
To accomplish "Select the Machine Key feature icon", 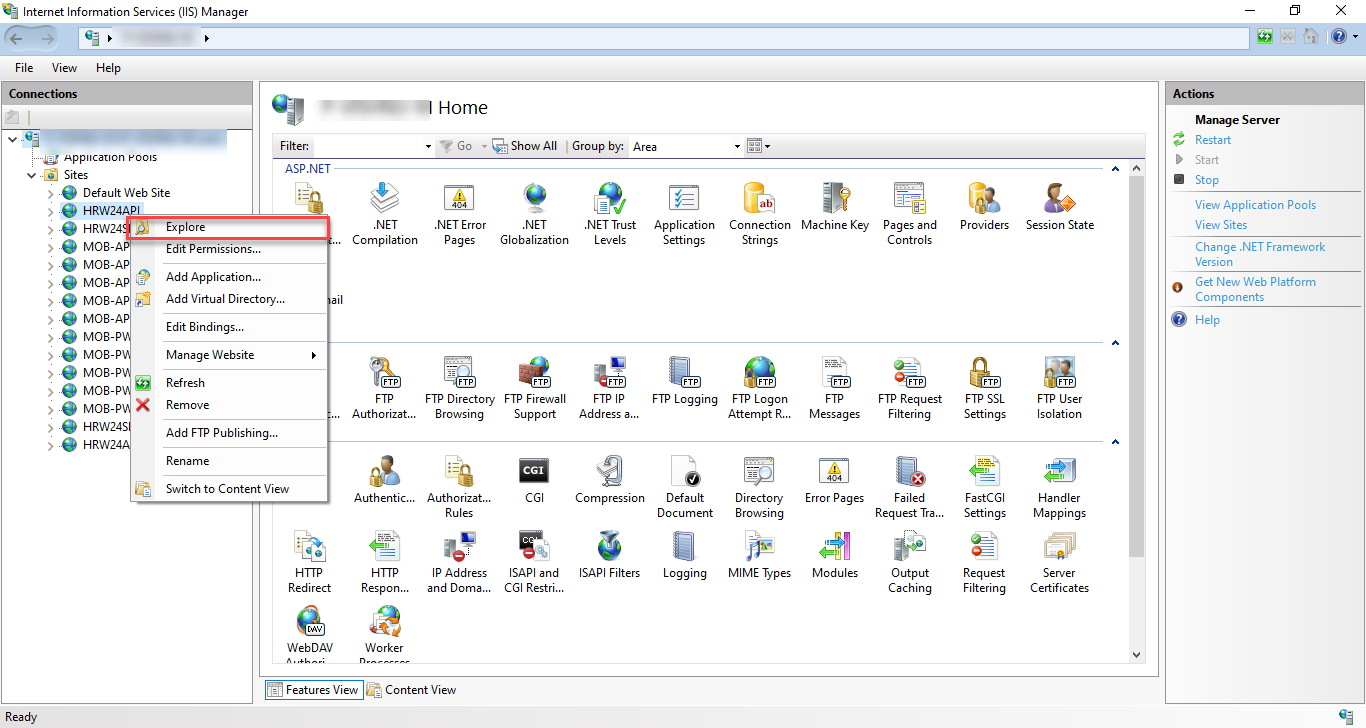I will (834, 205).
